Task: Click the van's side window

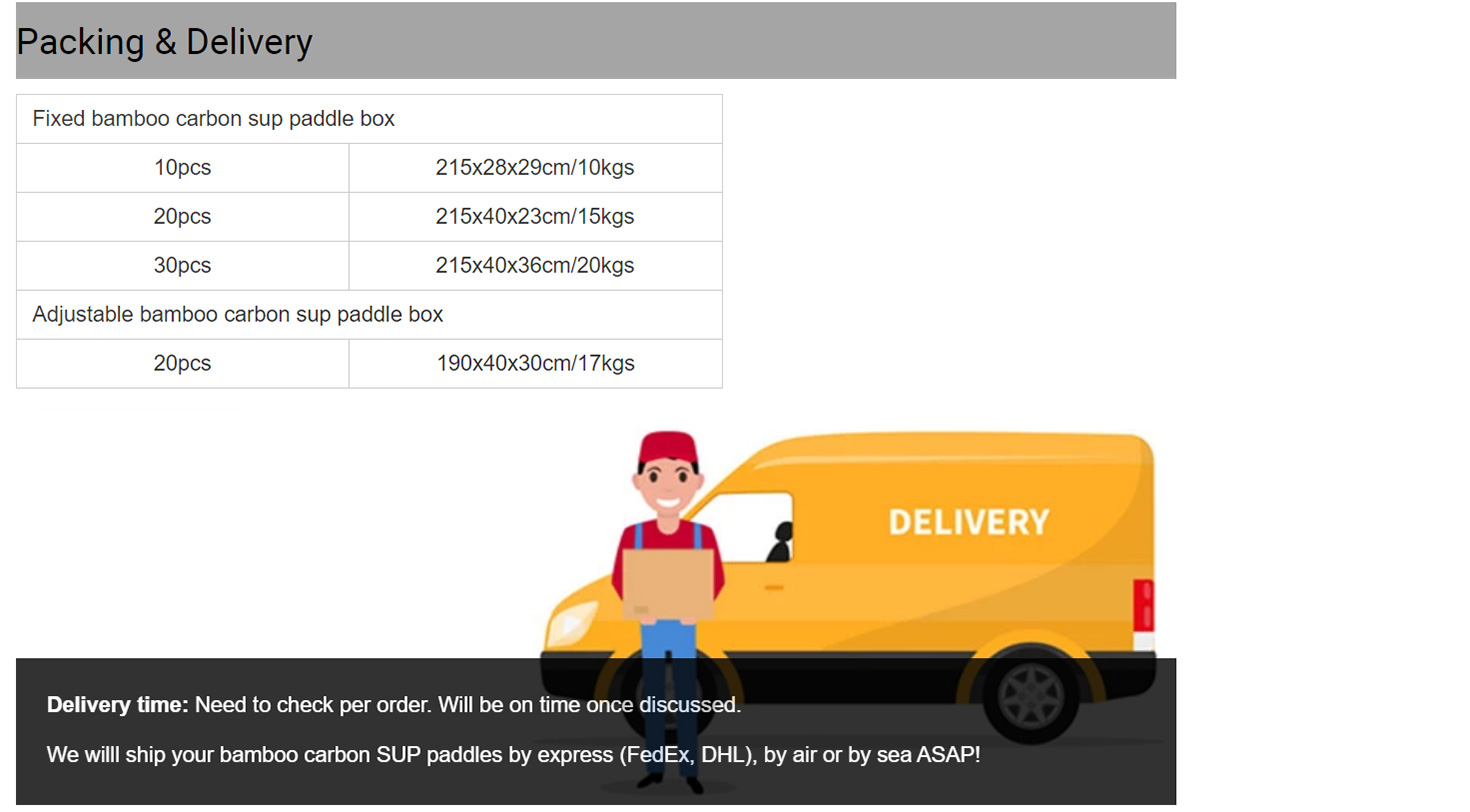Action: pyautogui.click(x=760, y=527)
